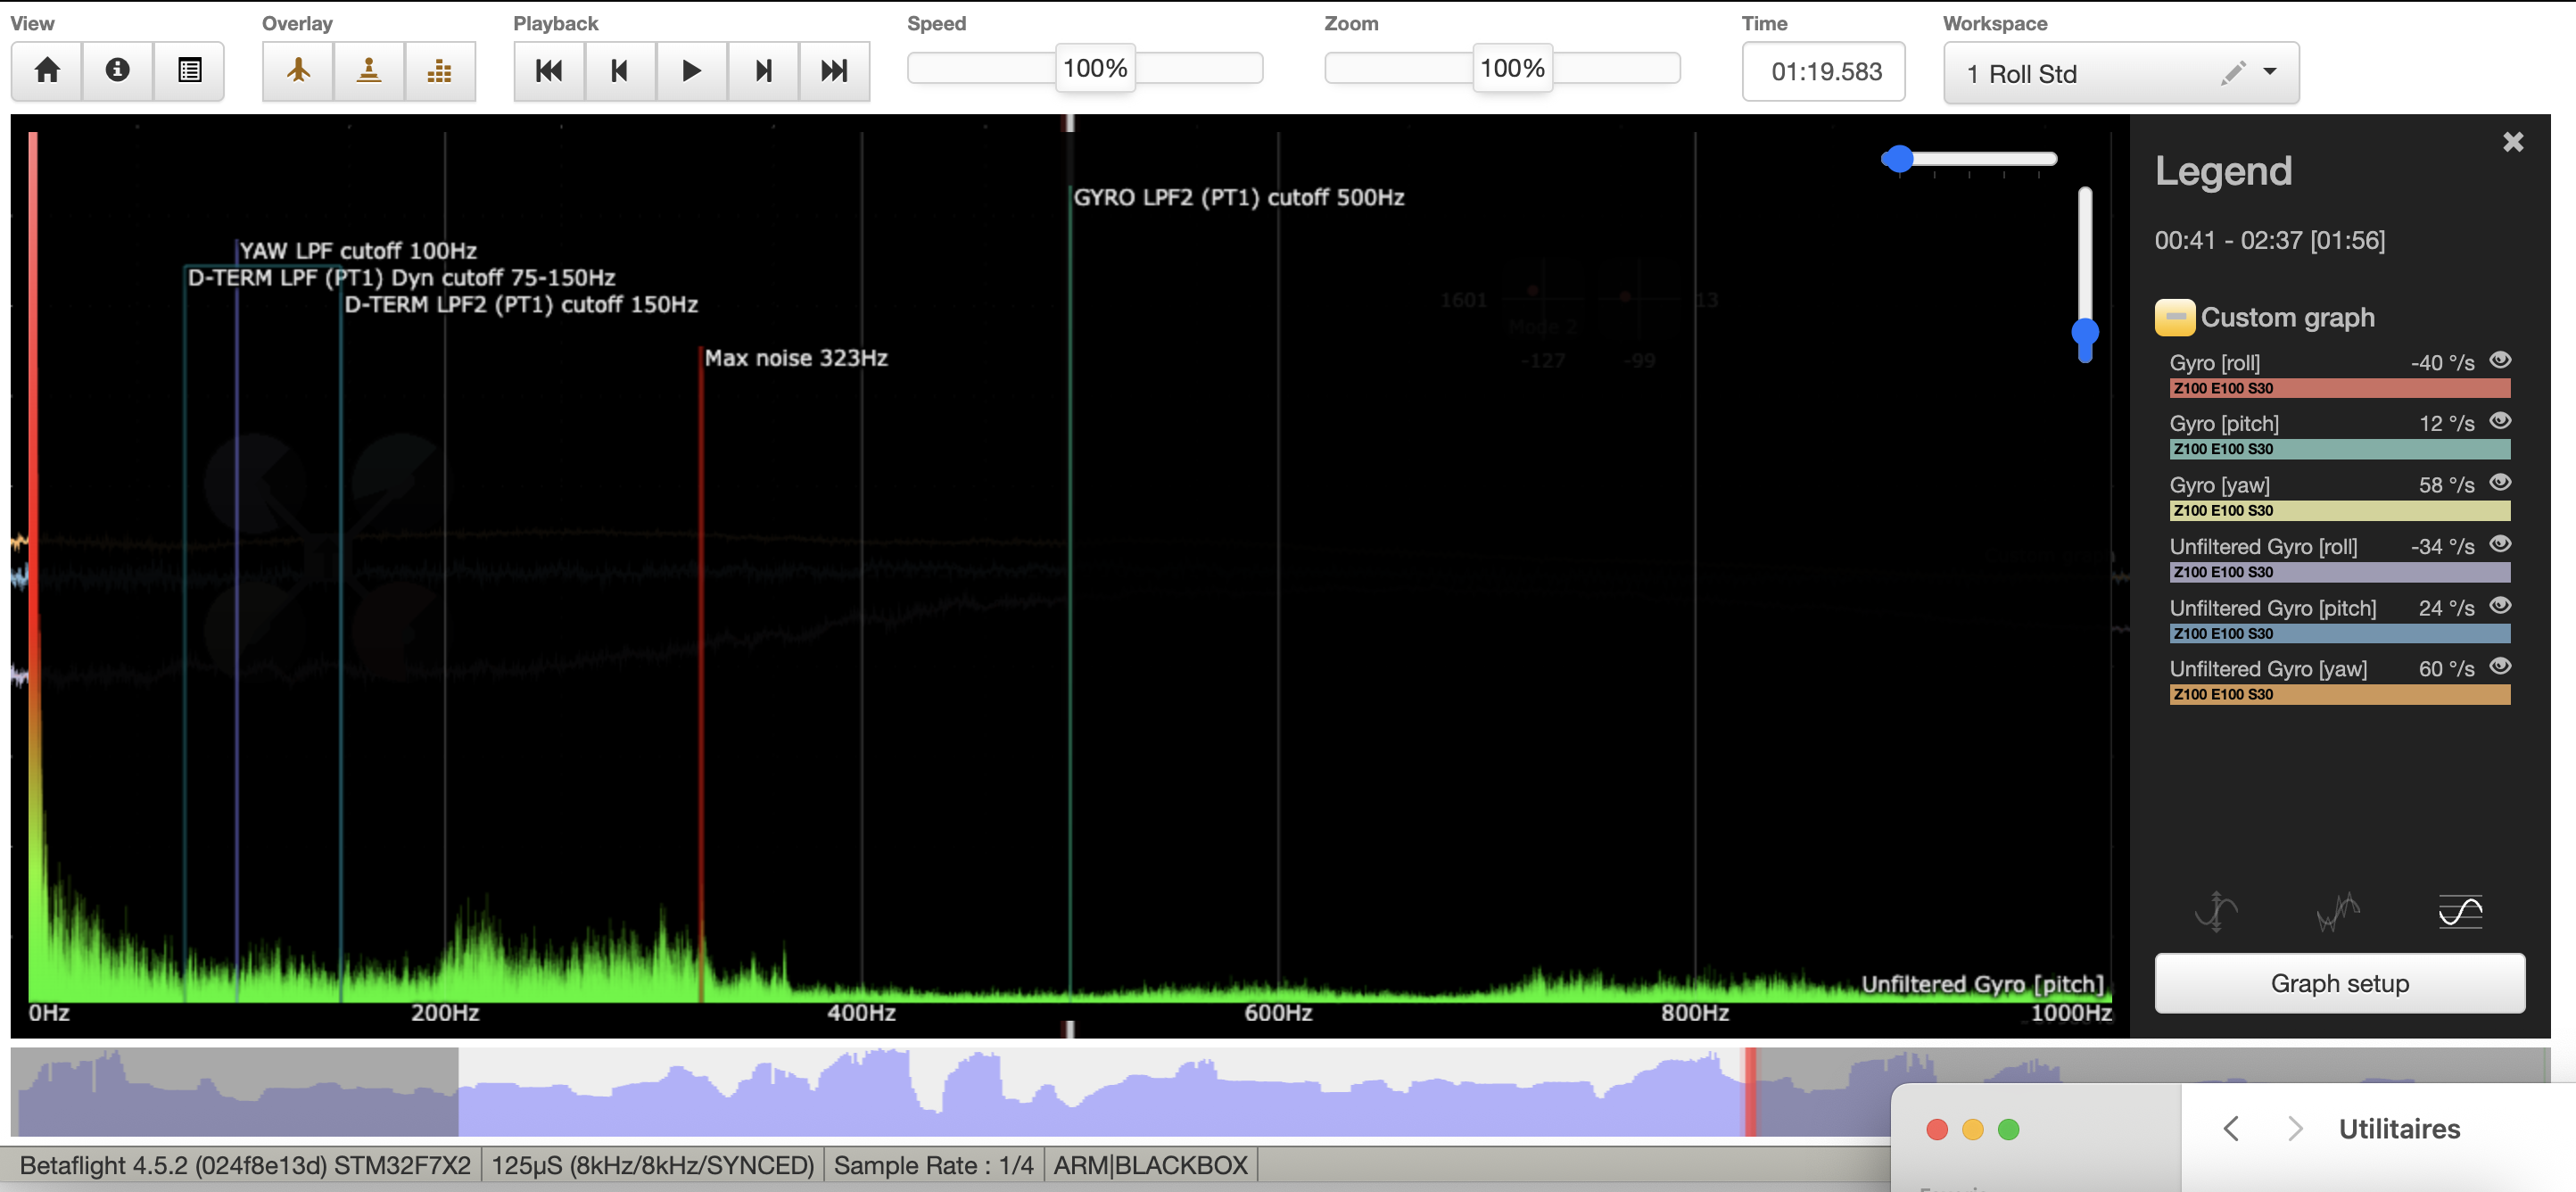Open the Graph setup dialog

[x=2339, y=983]
